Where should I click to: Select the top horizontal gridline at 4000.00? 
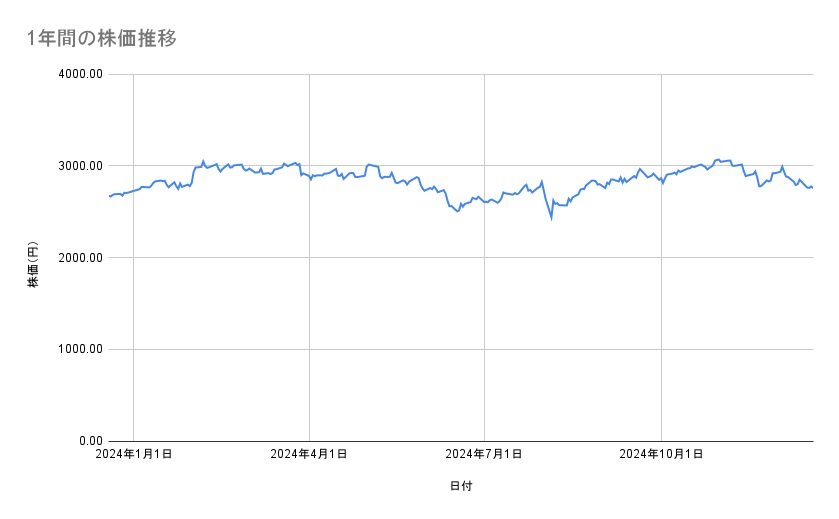(x=400, y=74)
